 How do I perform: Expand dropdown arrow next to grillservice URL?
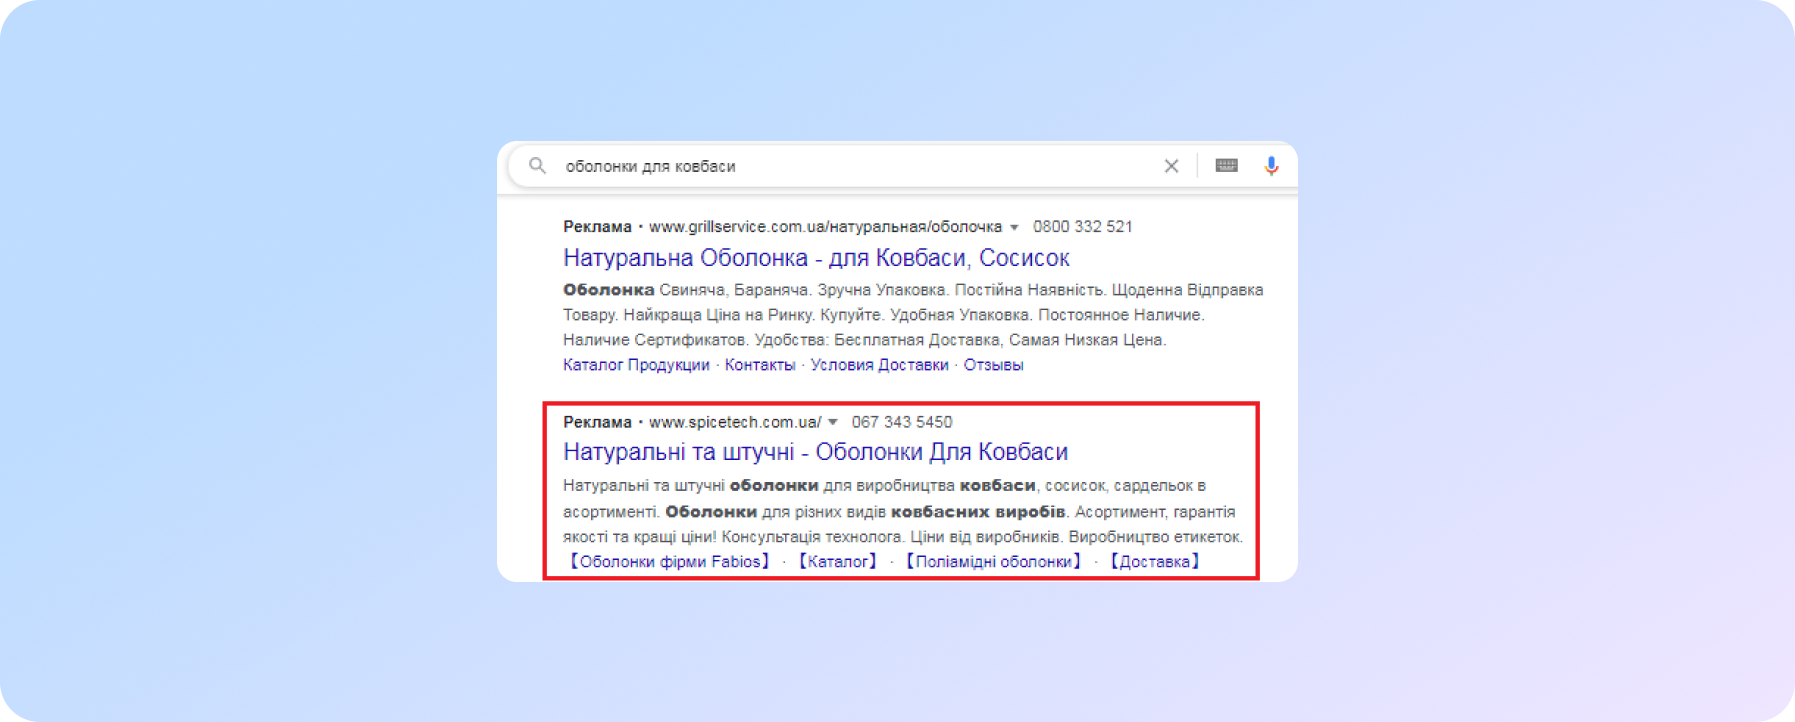(x=1014, y=227)
